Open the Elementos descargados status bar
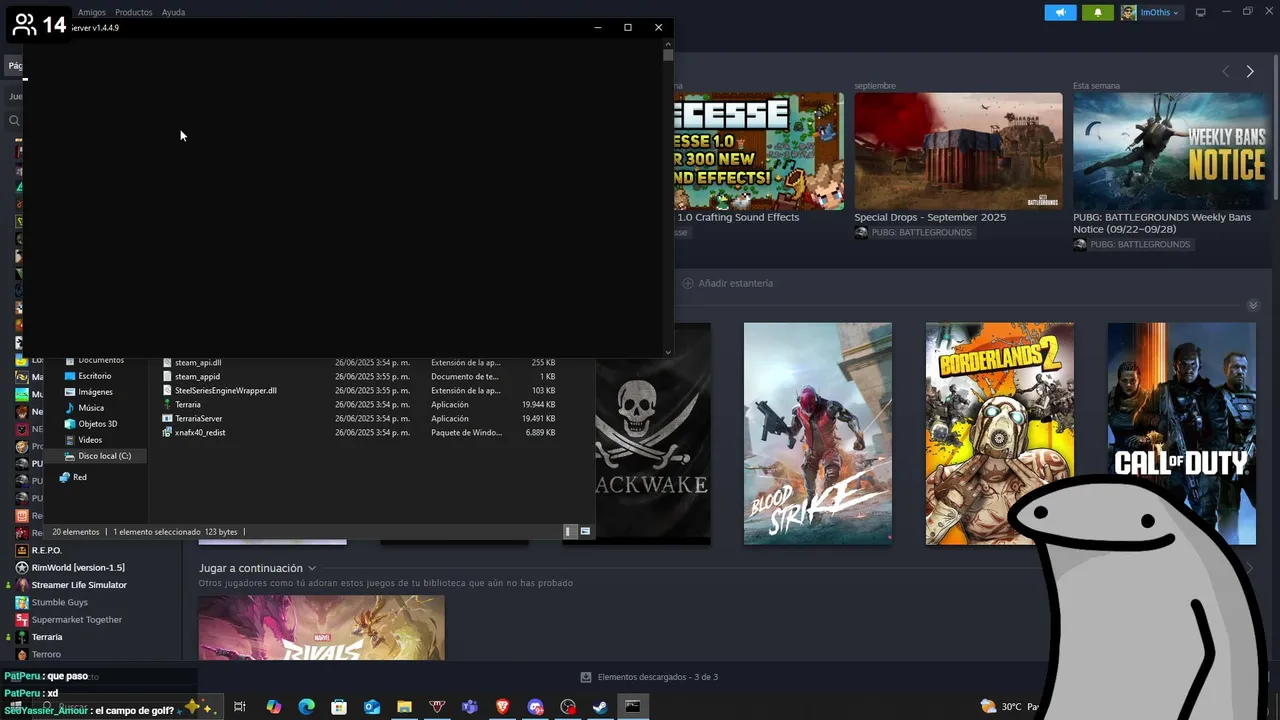 [649, 677]
